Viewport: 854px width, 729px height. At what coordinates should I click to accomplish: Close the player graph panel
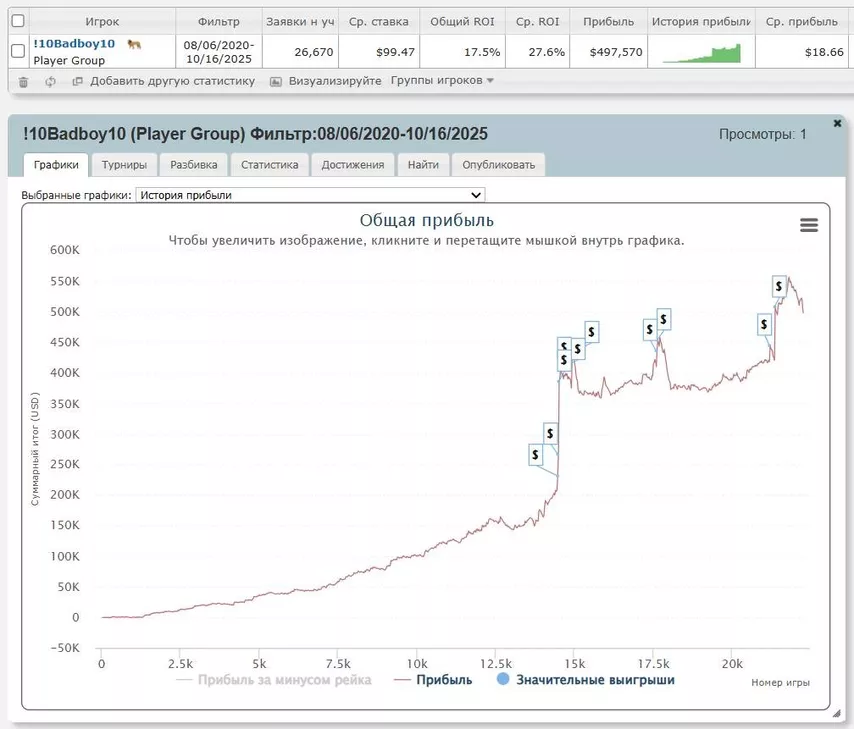[x=837, y=123]
